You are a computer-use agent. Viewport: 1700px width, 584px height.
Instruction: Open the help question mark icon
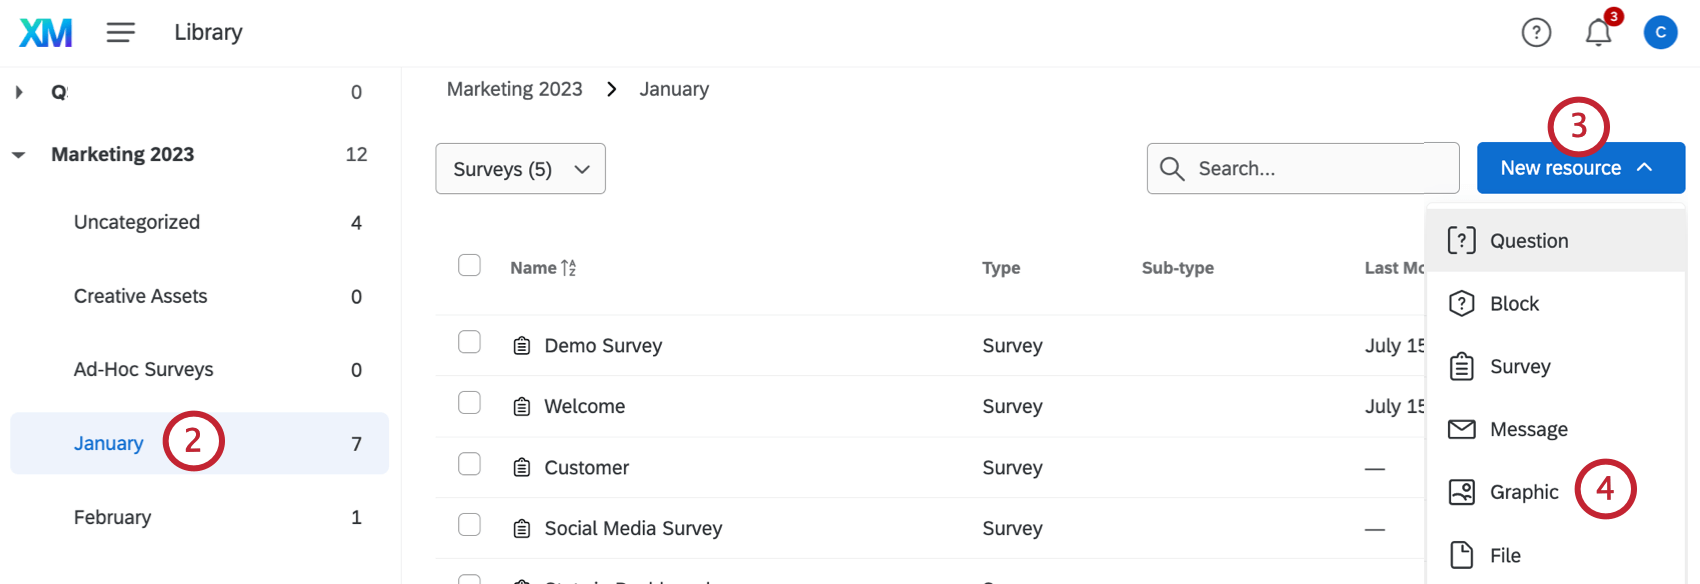point(1536,33)
